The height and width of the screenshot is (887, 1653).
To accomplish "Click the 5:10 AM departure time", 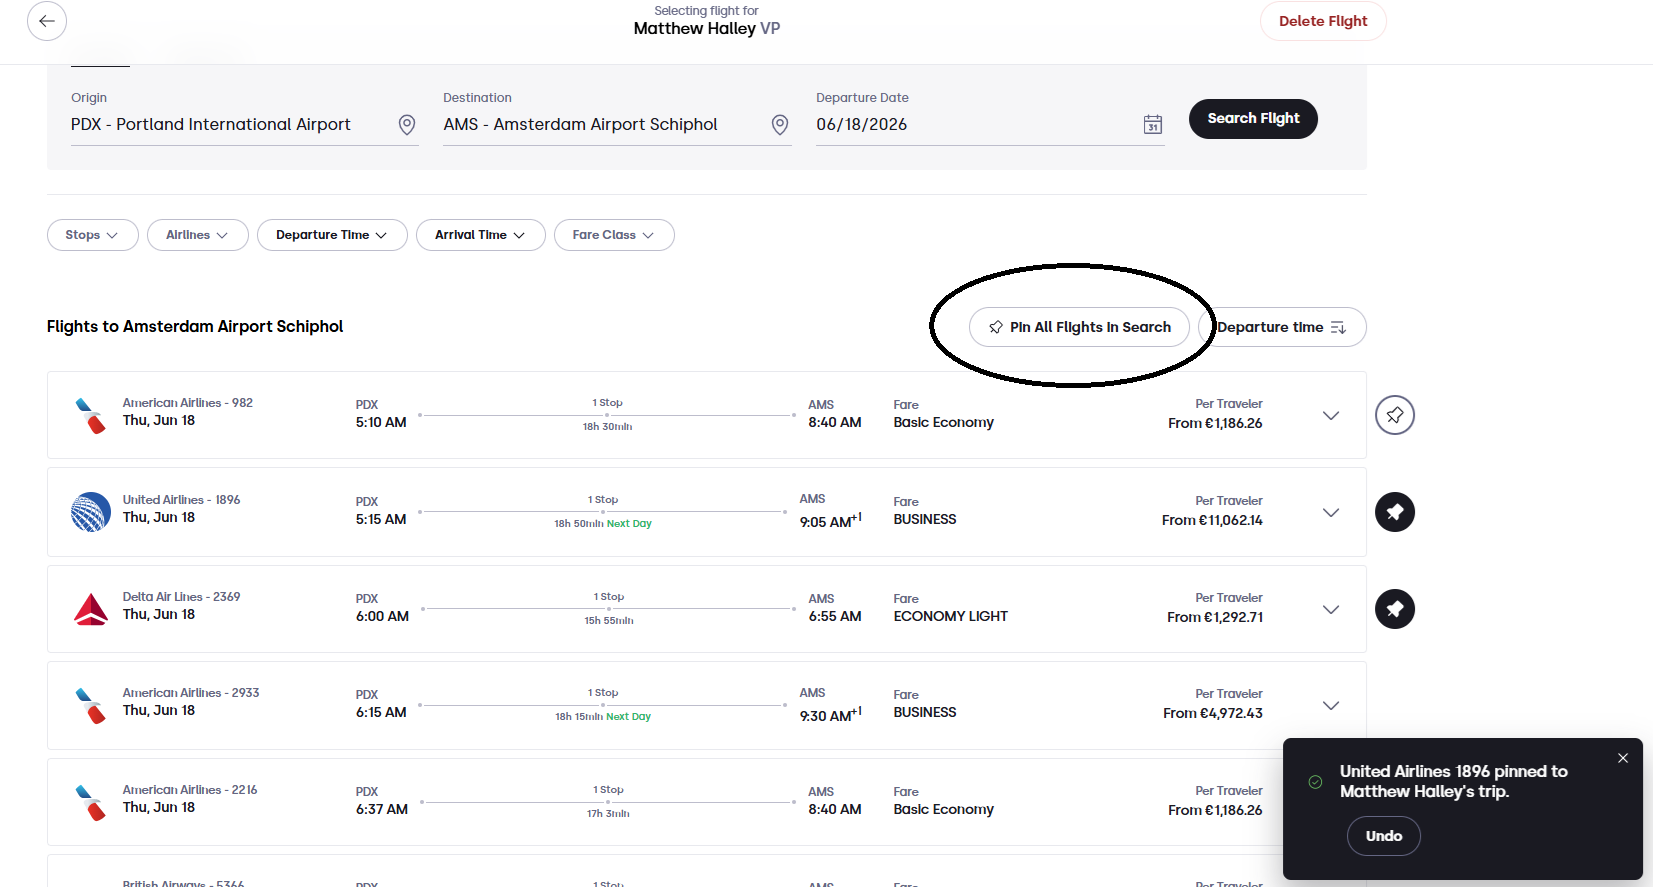I will [381, 422].
